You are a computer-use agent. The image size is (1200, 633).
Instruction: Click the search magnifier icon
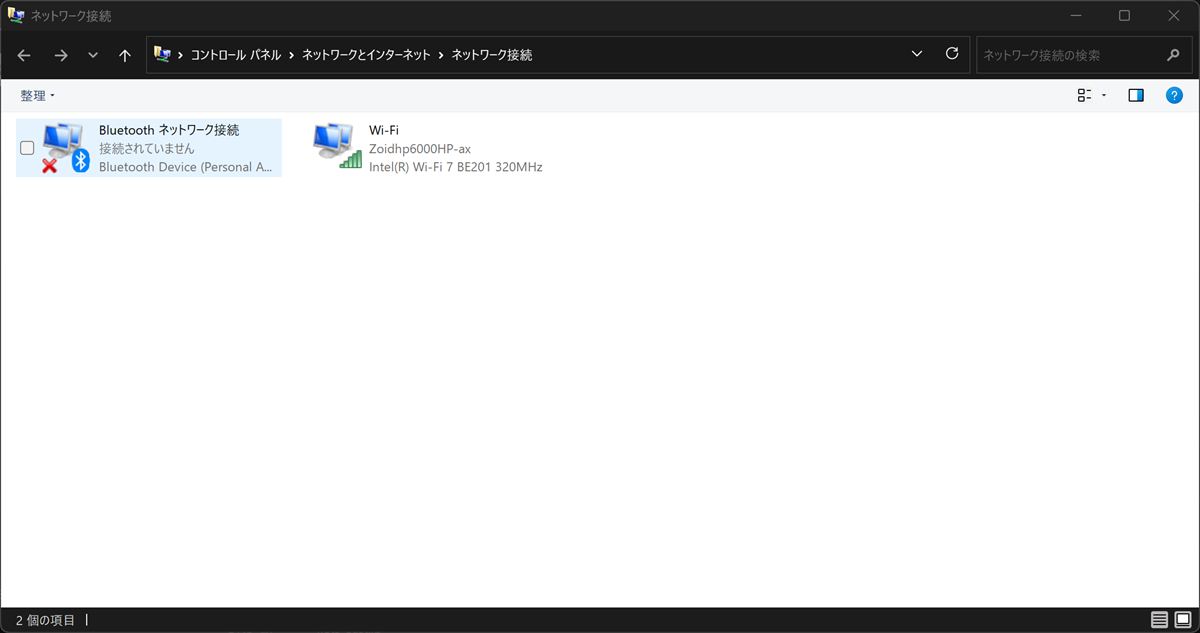coord(1174,55)
